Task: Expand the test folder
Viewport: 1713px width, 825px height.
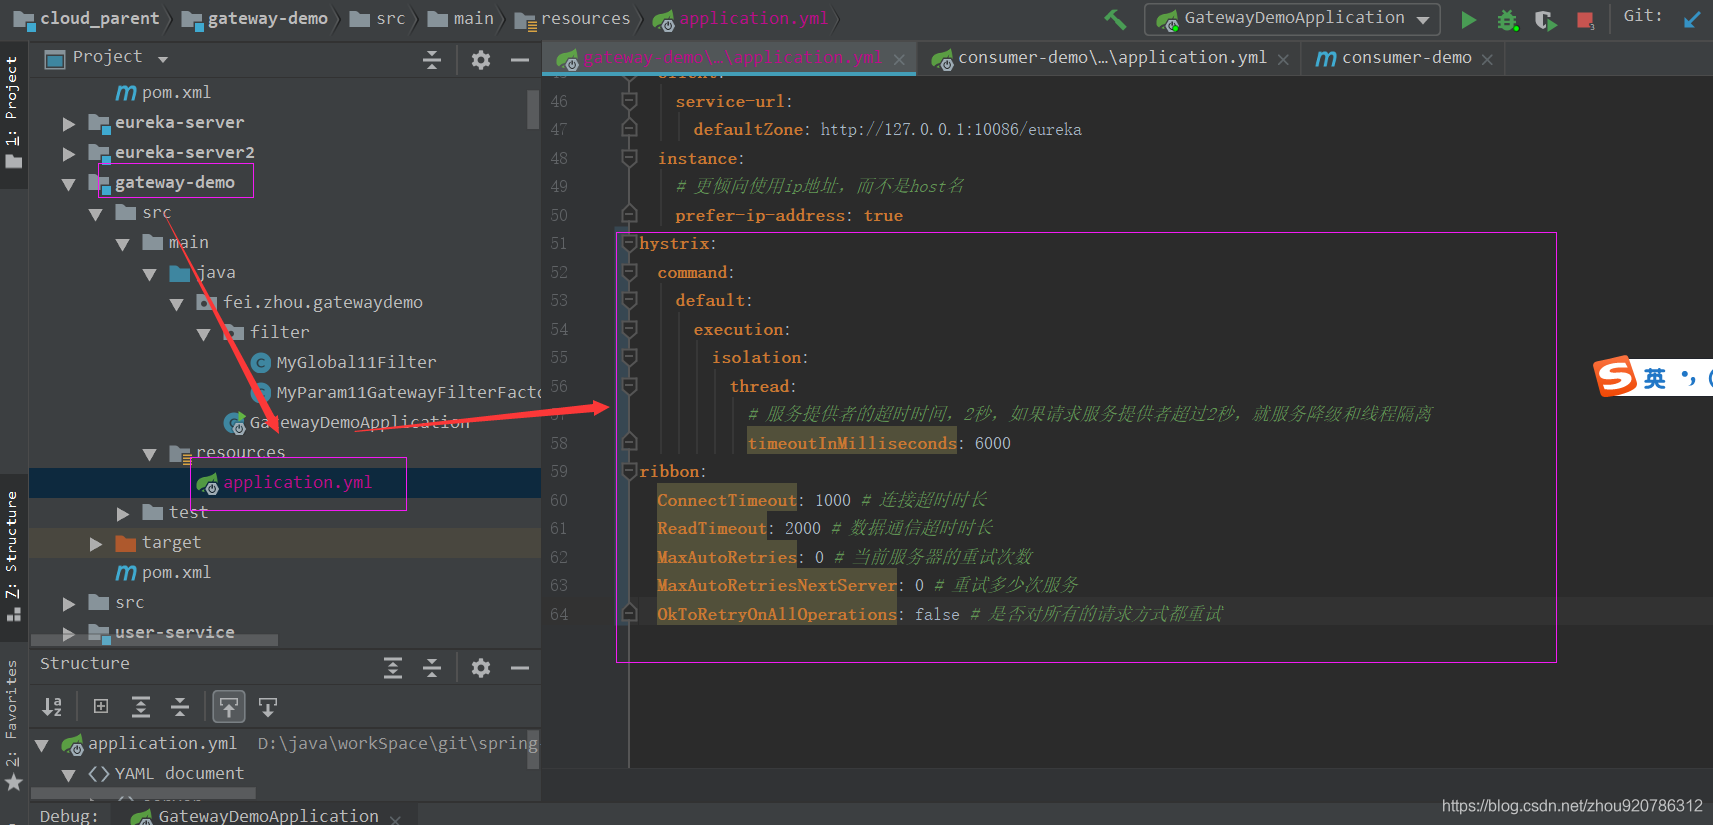Action: click(123, 514)
